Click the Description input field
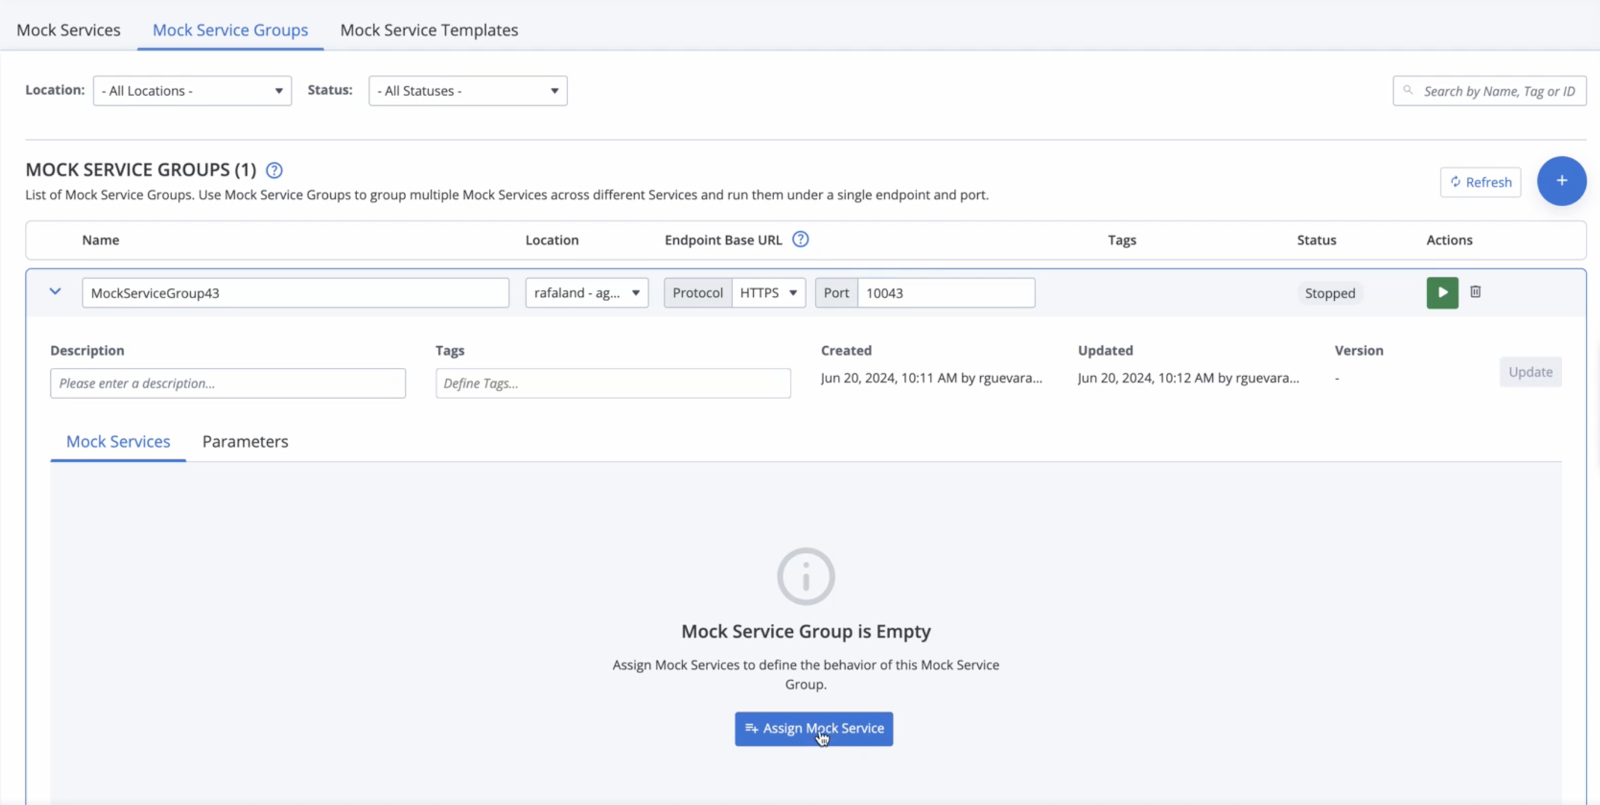 click(228, 383)
